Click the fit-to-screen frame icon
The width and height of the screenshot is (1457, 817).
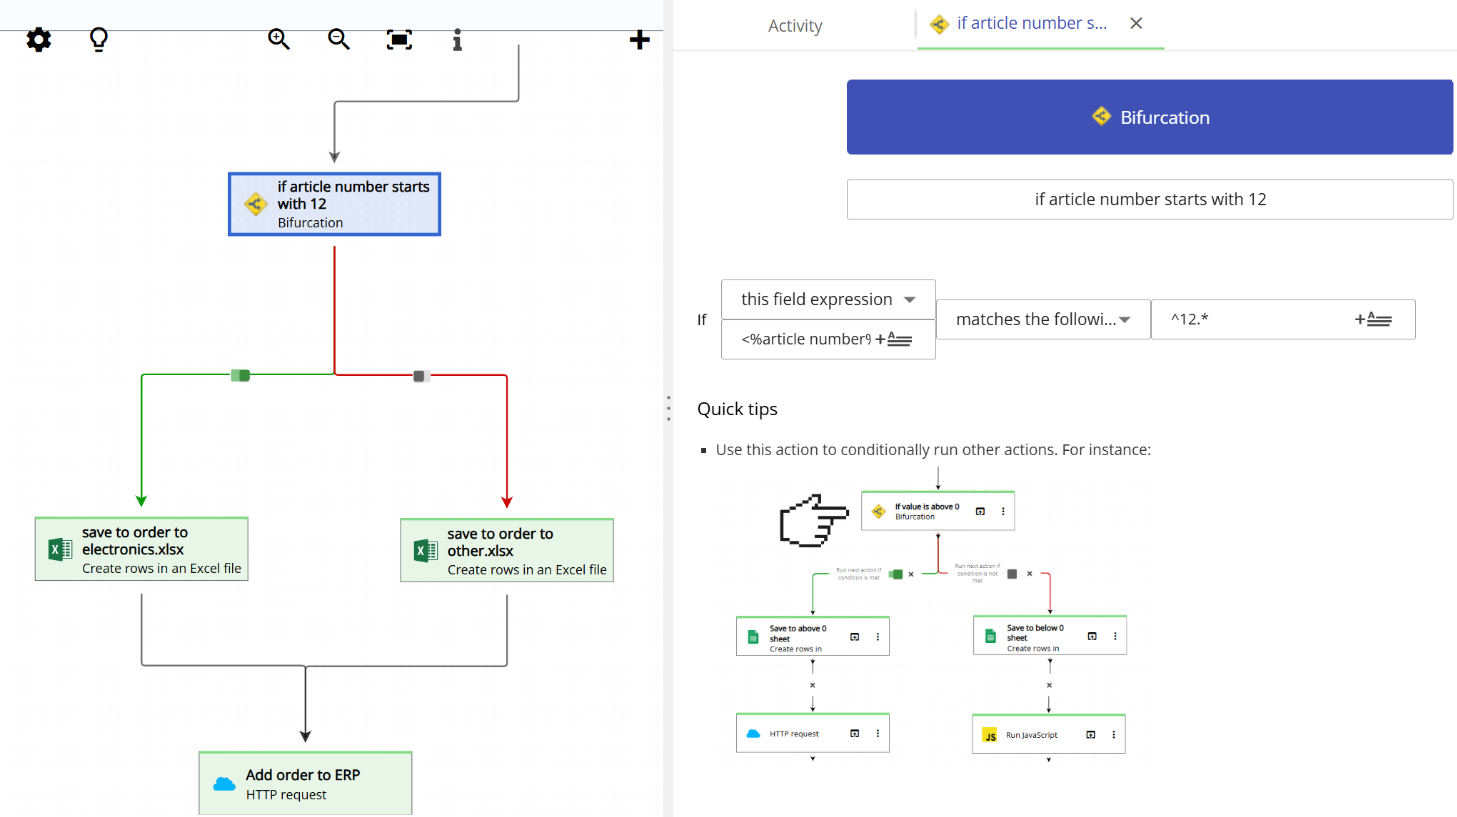(398, 39)
